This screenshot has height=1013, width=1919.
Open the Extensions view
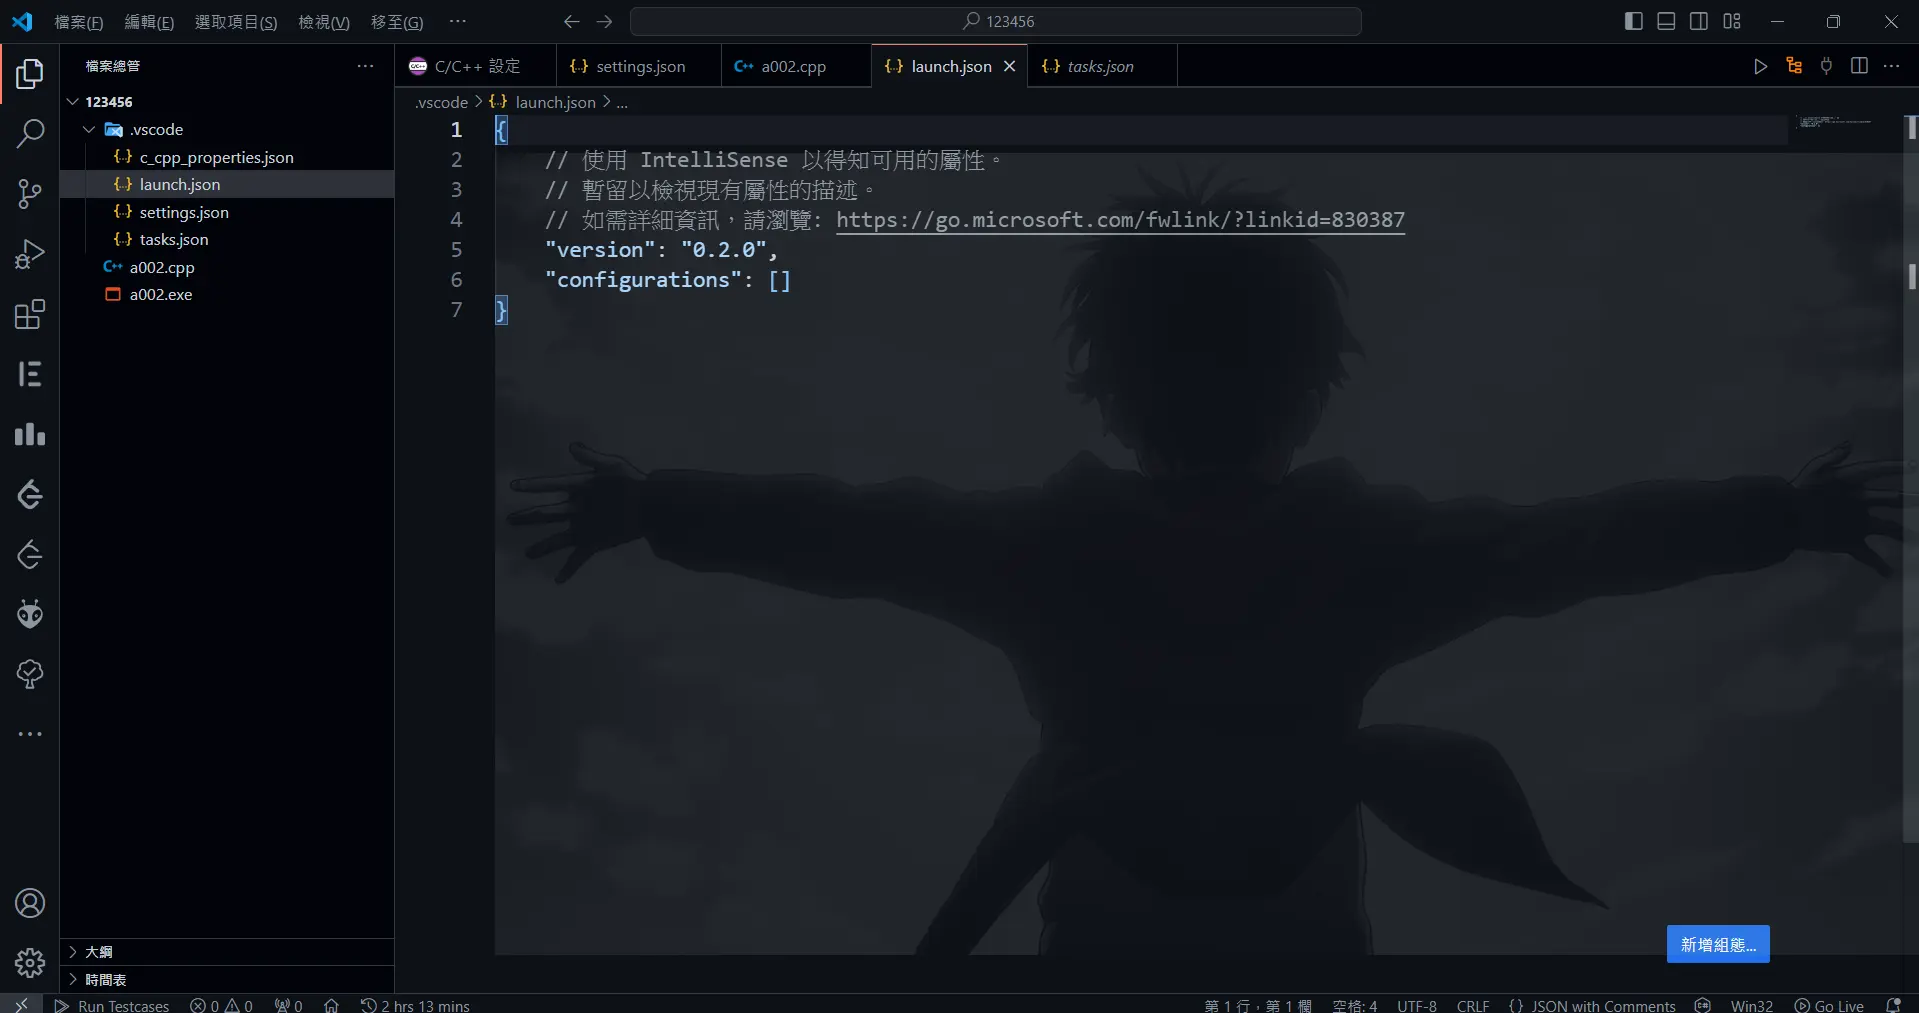click(x=30, y=315)
